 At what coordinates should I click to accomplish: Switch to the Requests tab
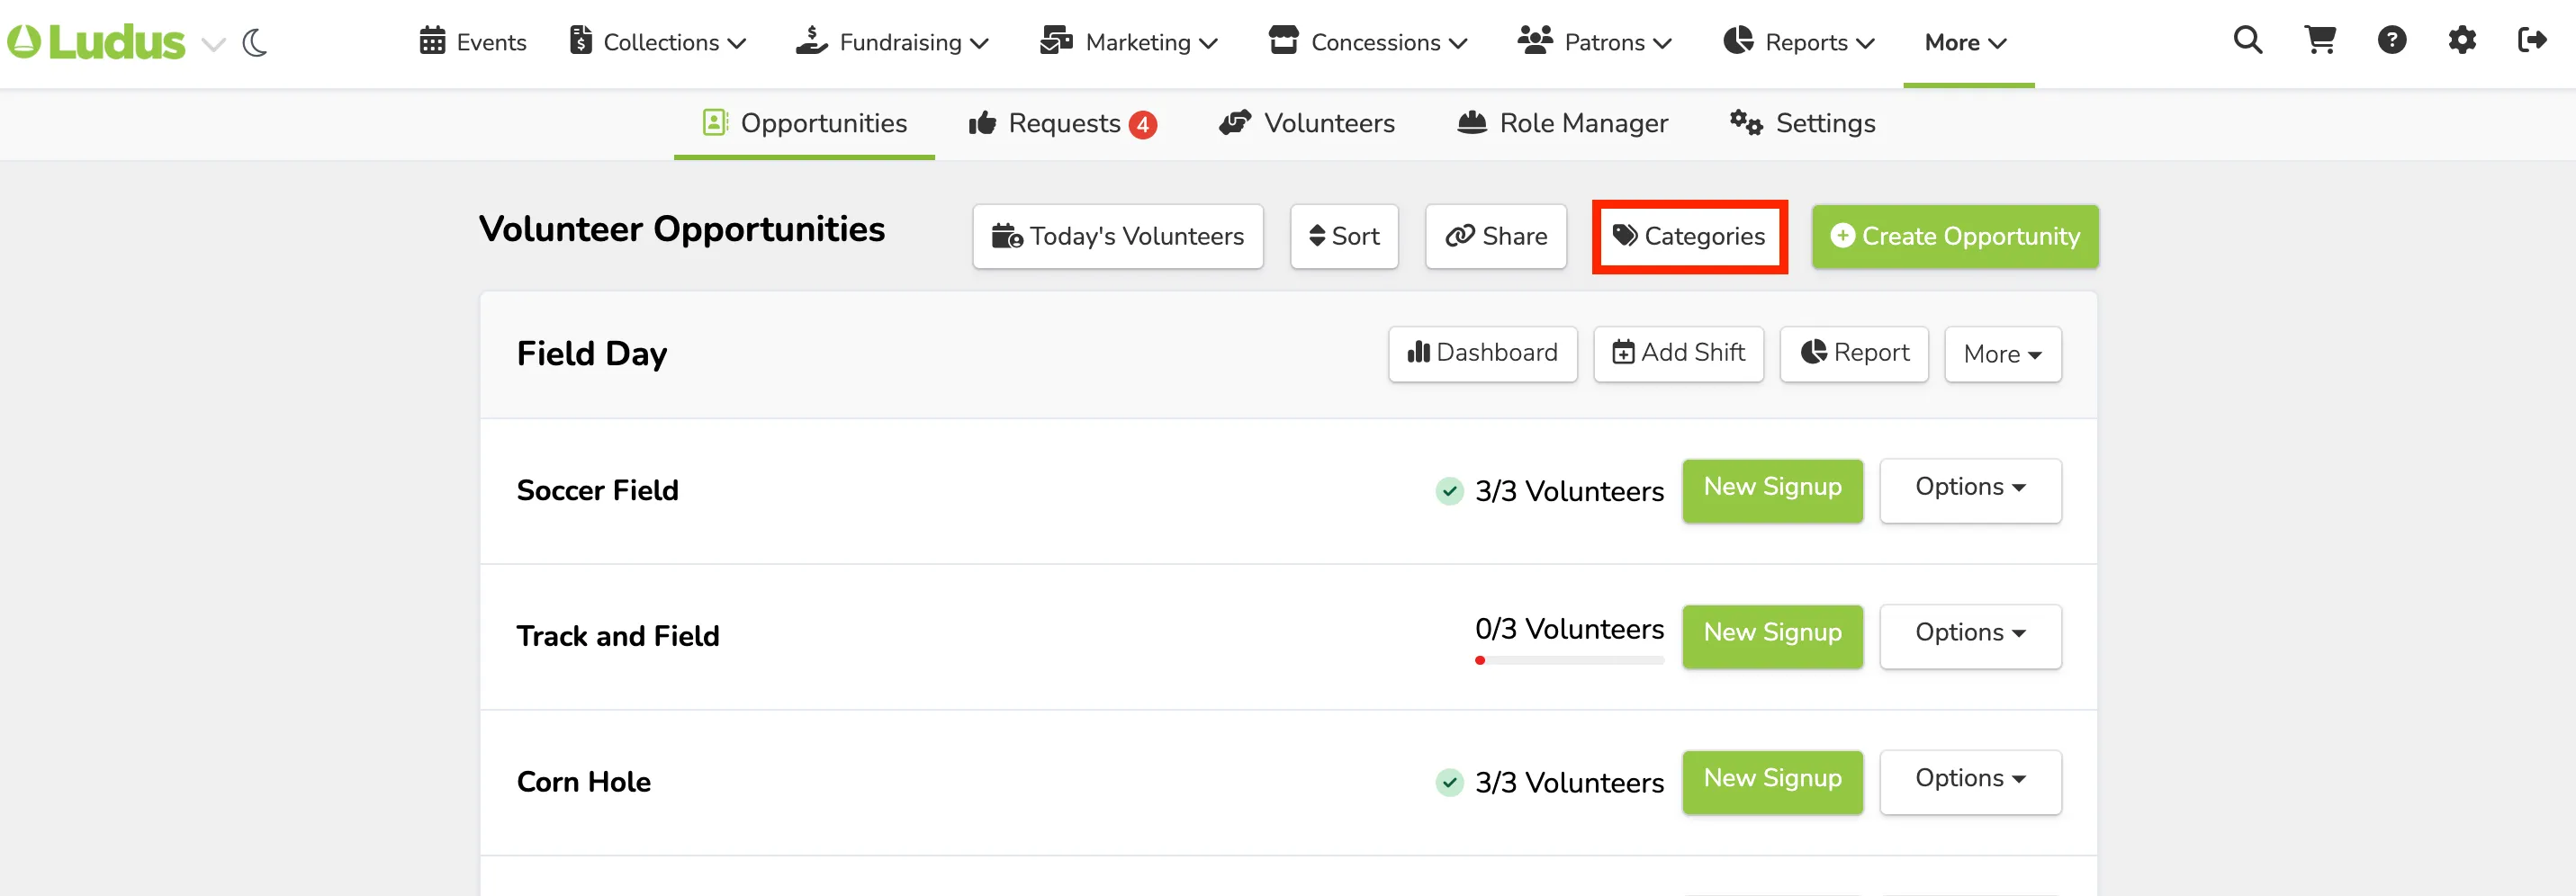click(x=1063, y=123)
